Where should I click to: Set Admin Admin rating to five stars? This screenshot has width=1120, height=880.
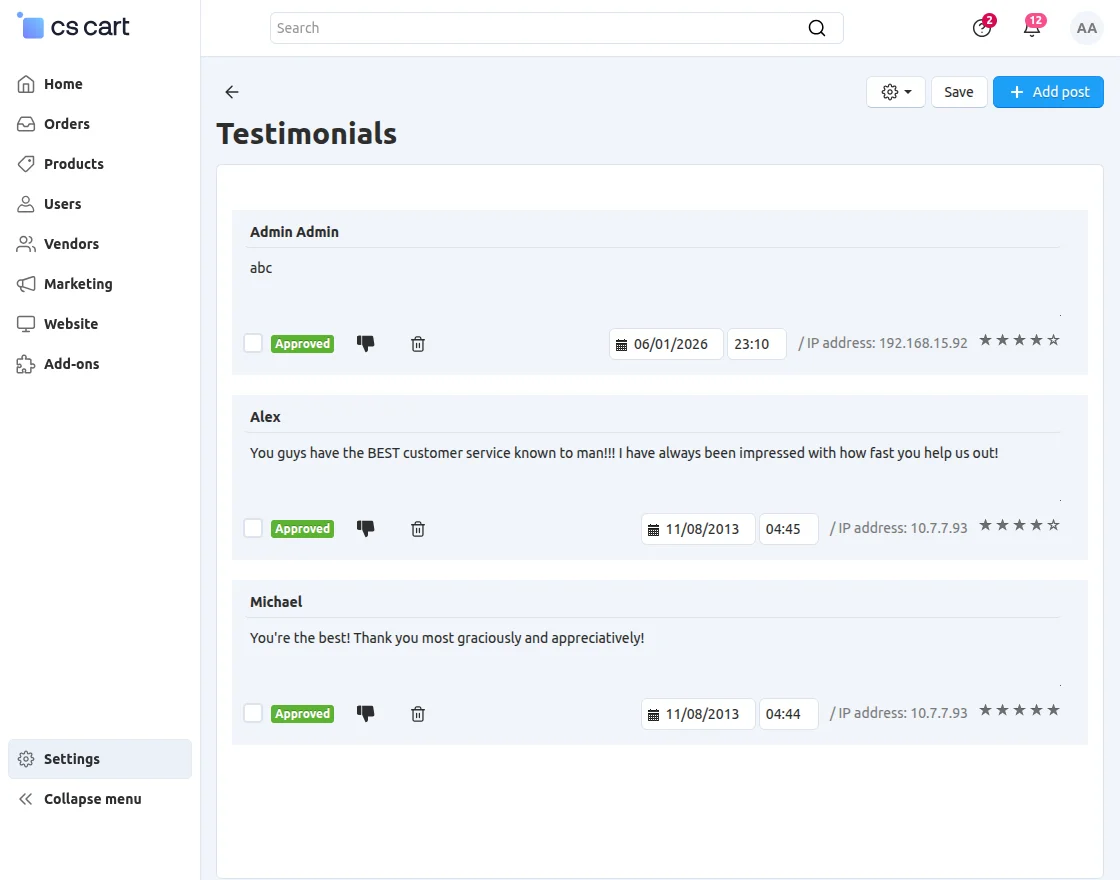[x=1054, y=340]
